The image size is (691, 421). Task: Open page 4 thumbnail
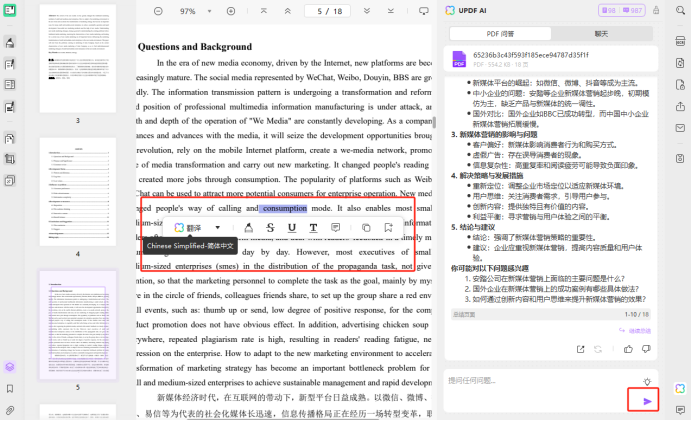(78, 192)
